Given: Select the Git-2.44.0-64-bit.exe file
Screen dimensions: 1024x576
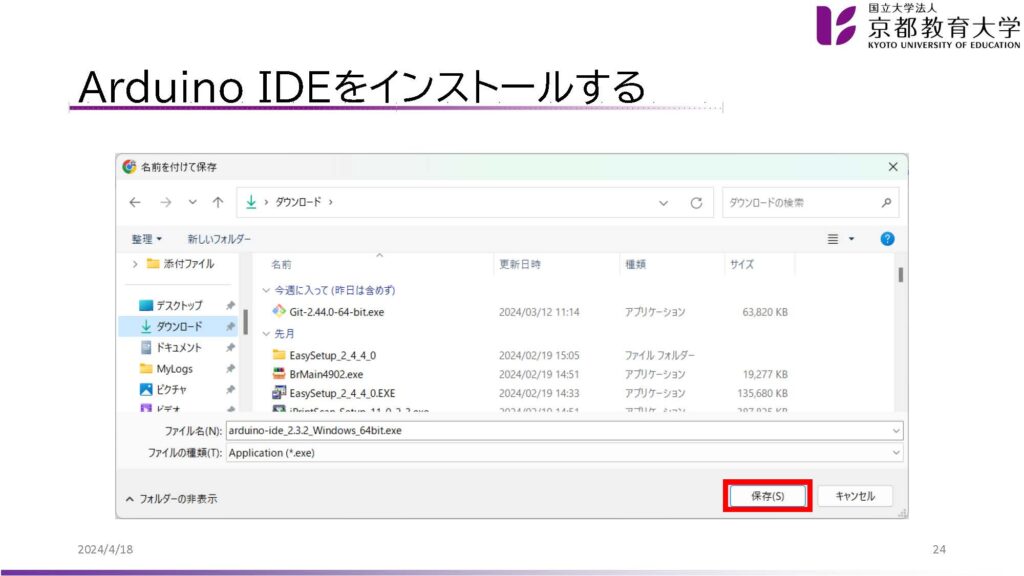Looking at the screenshot, I should (337, 312).
